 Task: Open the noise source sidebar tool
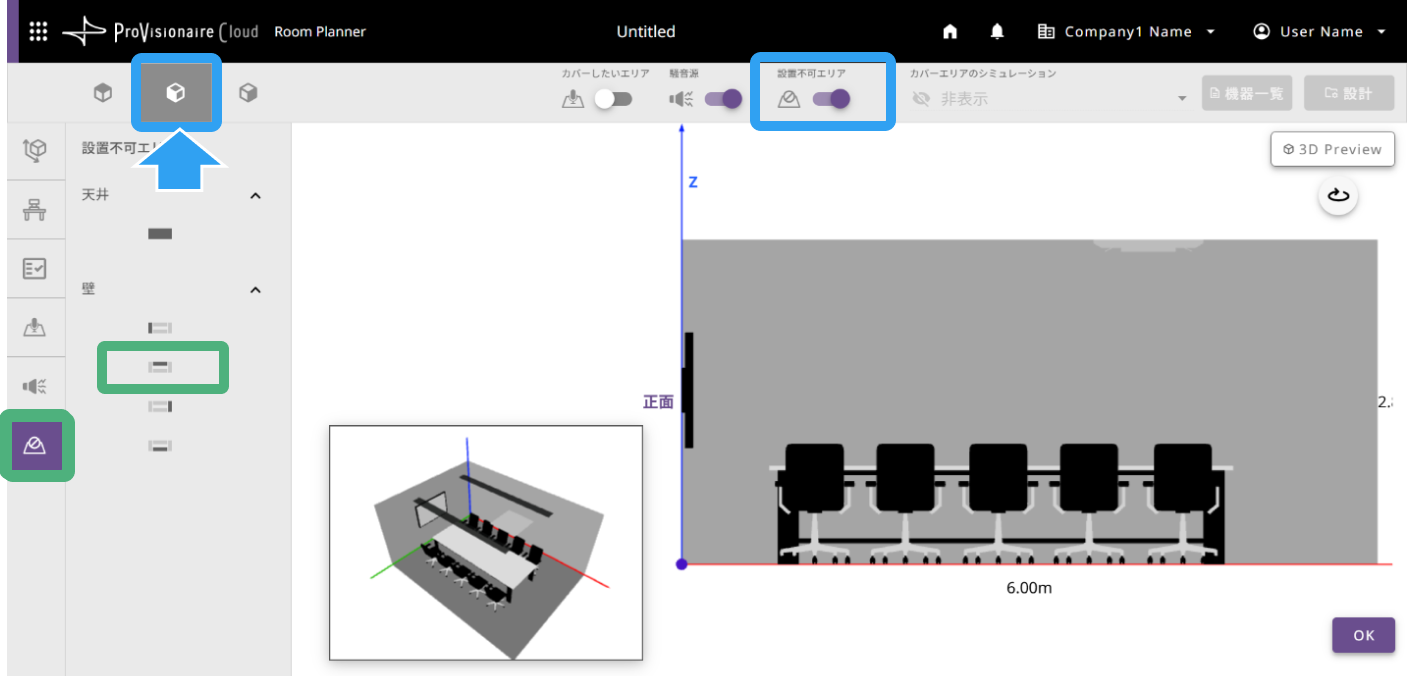[35, 386]
